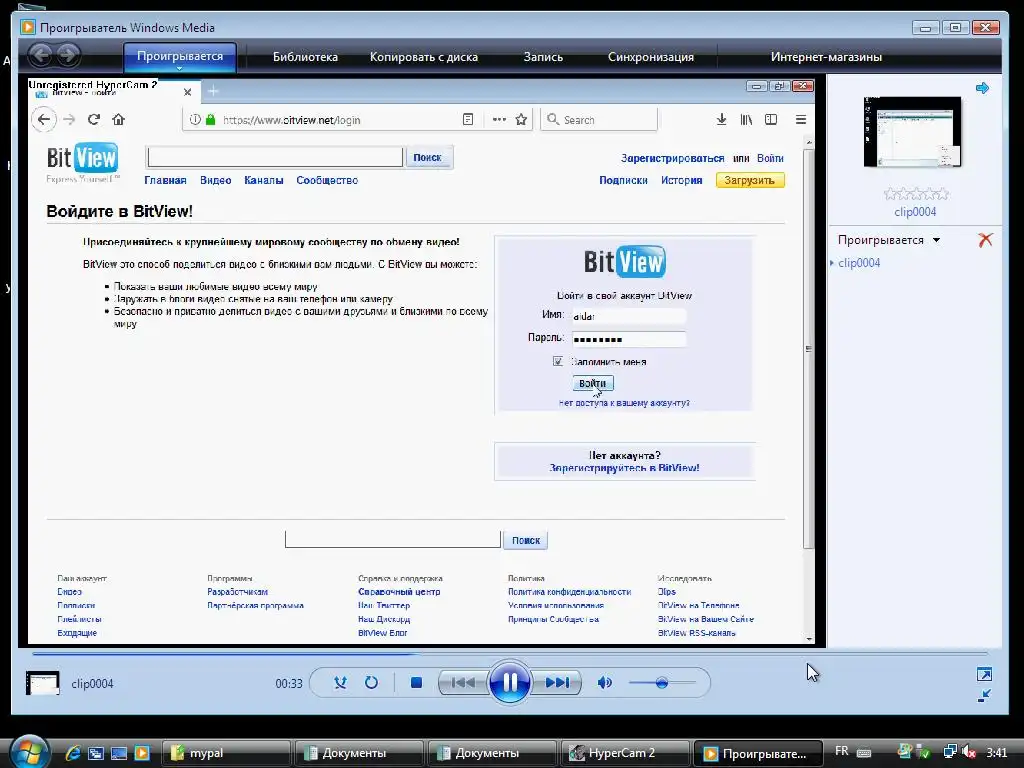
Task: Open the Синхронизация tab
Action: tap(650, 57)
